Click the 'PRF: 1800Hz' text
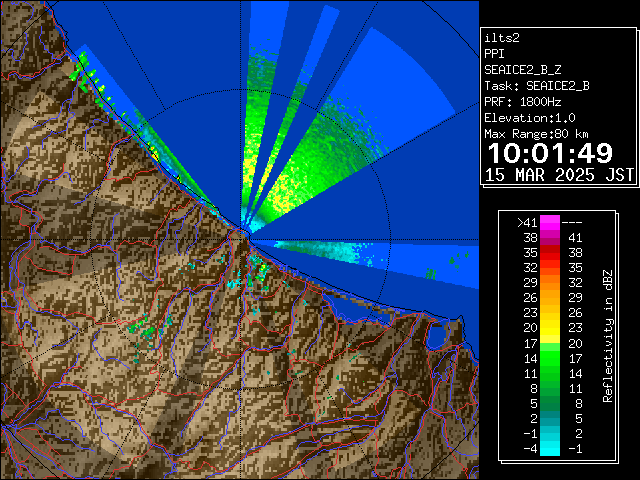Viewport: 640px width, 480px height. (x=522, y=102)
